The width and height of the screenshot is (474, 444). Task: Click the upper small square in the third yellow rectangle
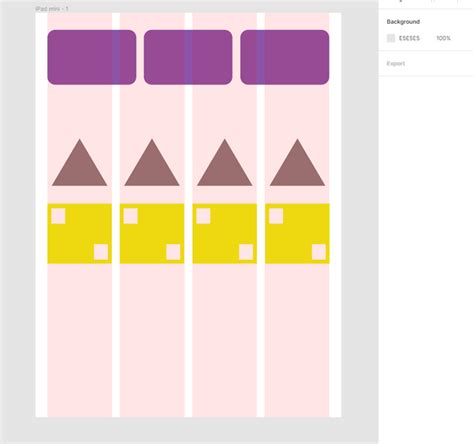point(203,216)
